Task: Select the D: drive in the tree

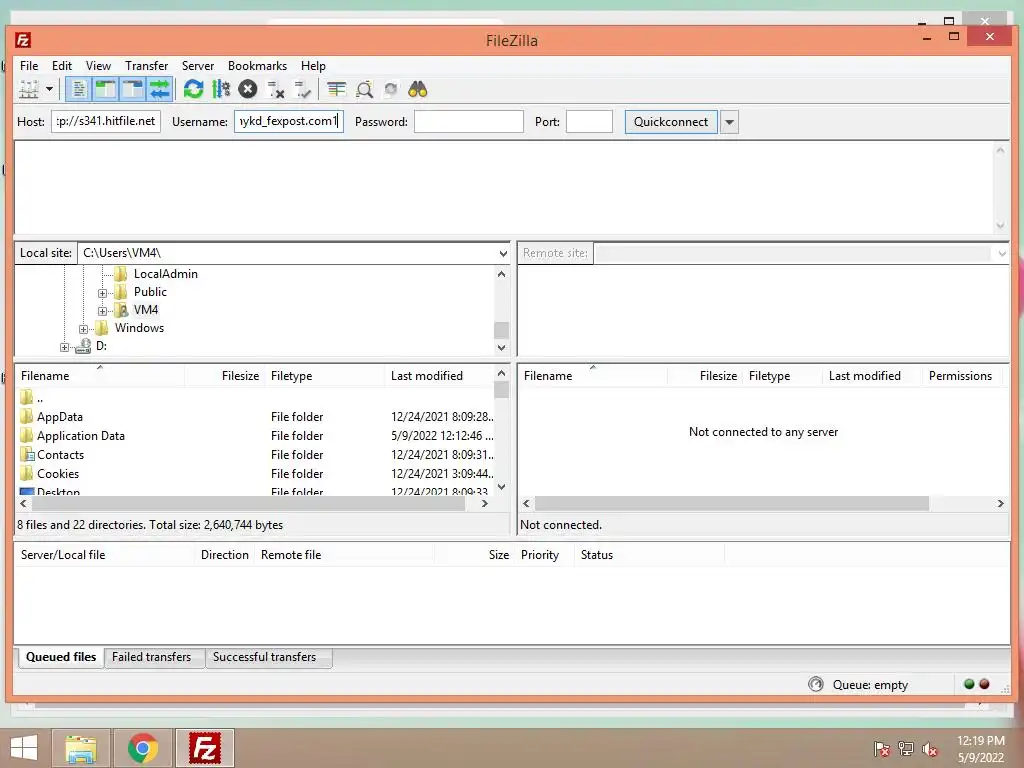Action: click(x=101, y=345)
